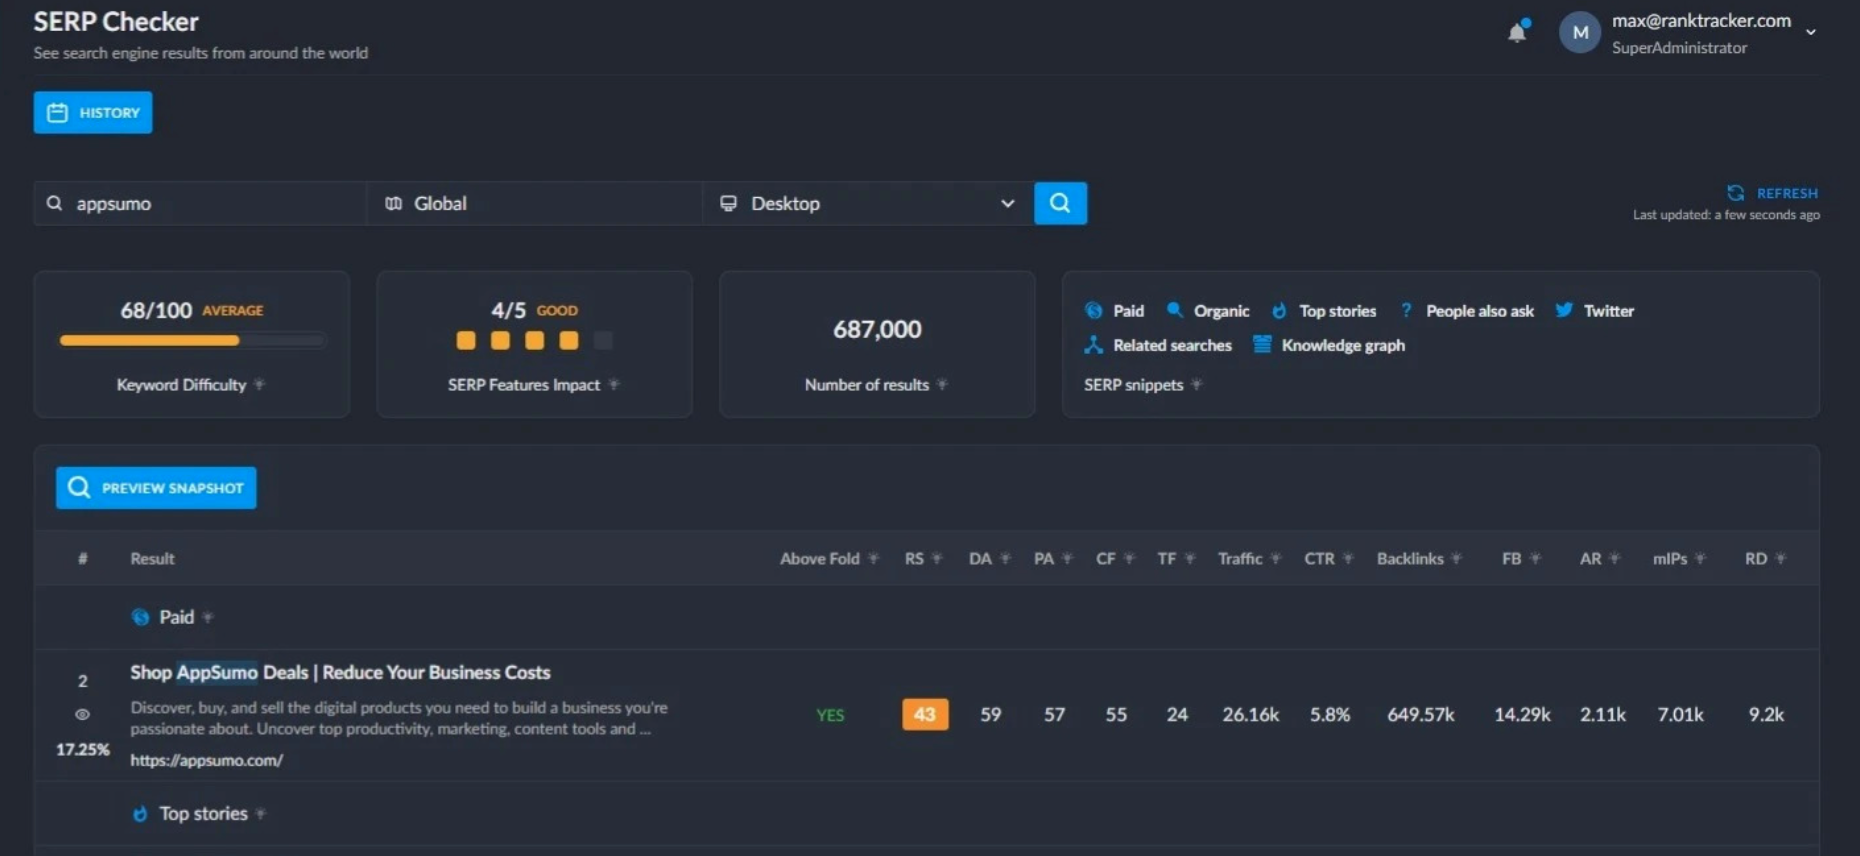Click the 649.57k backlinks value
Image resolution: width=1860 pixels, height=856 pixels.
pyautogui.click(x=1420, y=715)
